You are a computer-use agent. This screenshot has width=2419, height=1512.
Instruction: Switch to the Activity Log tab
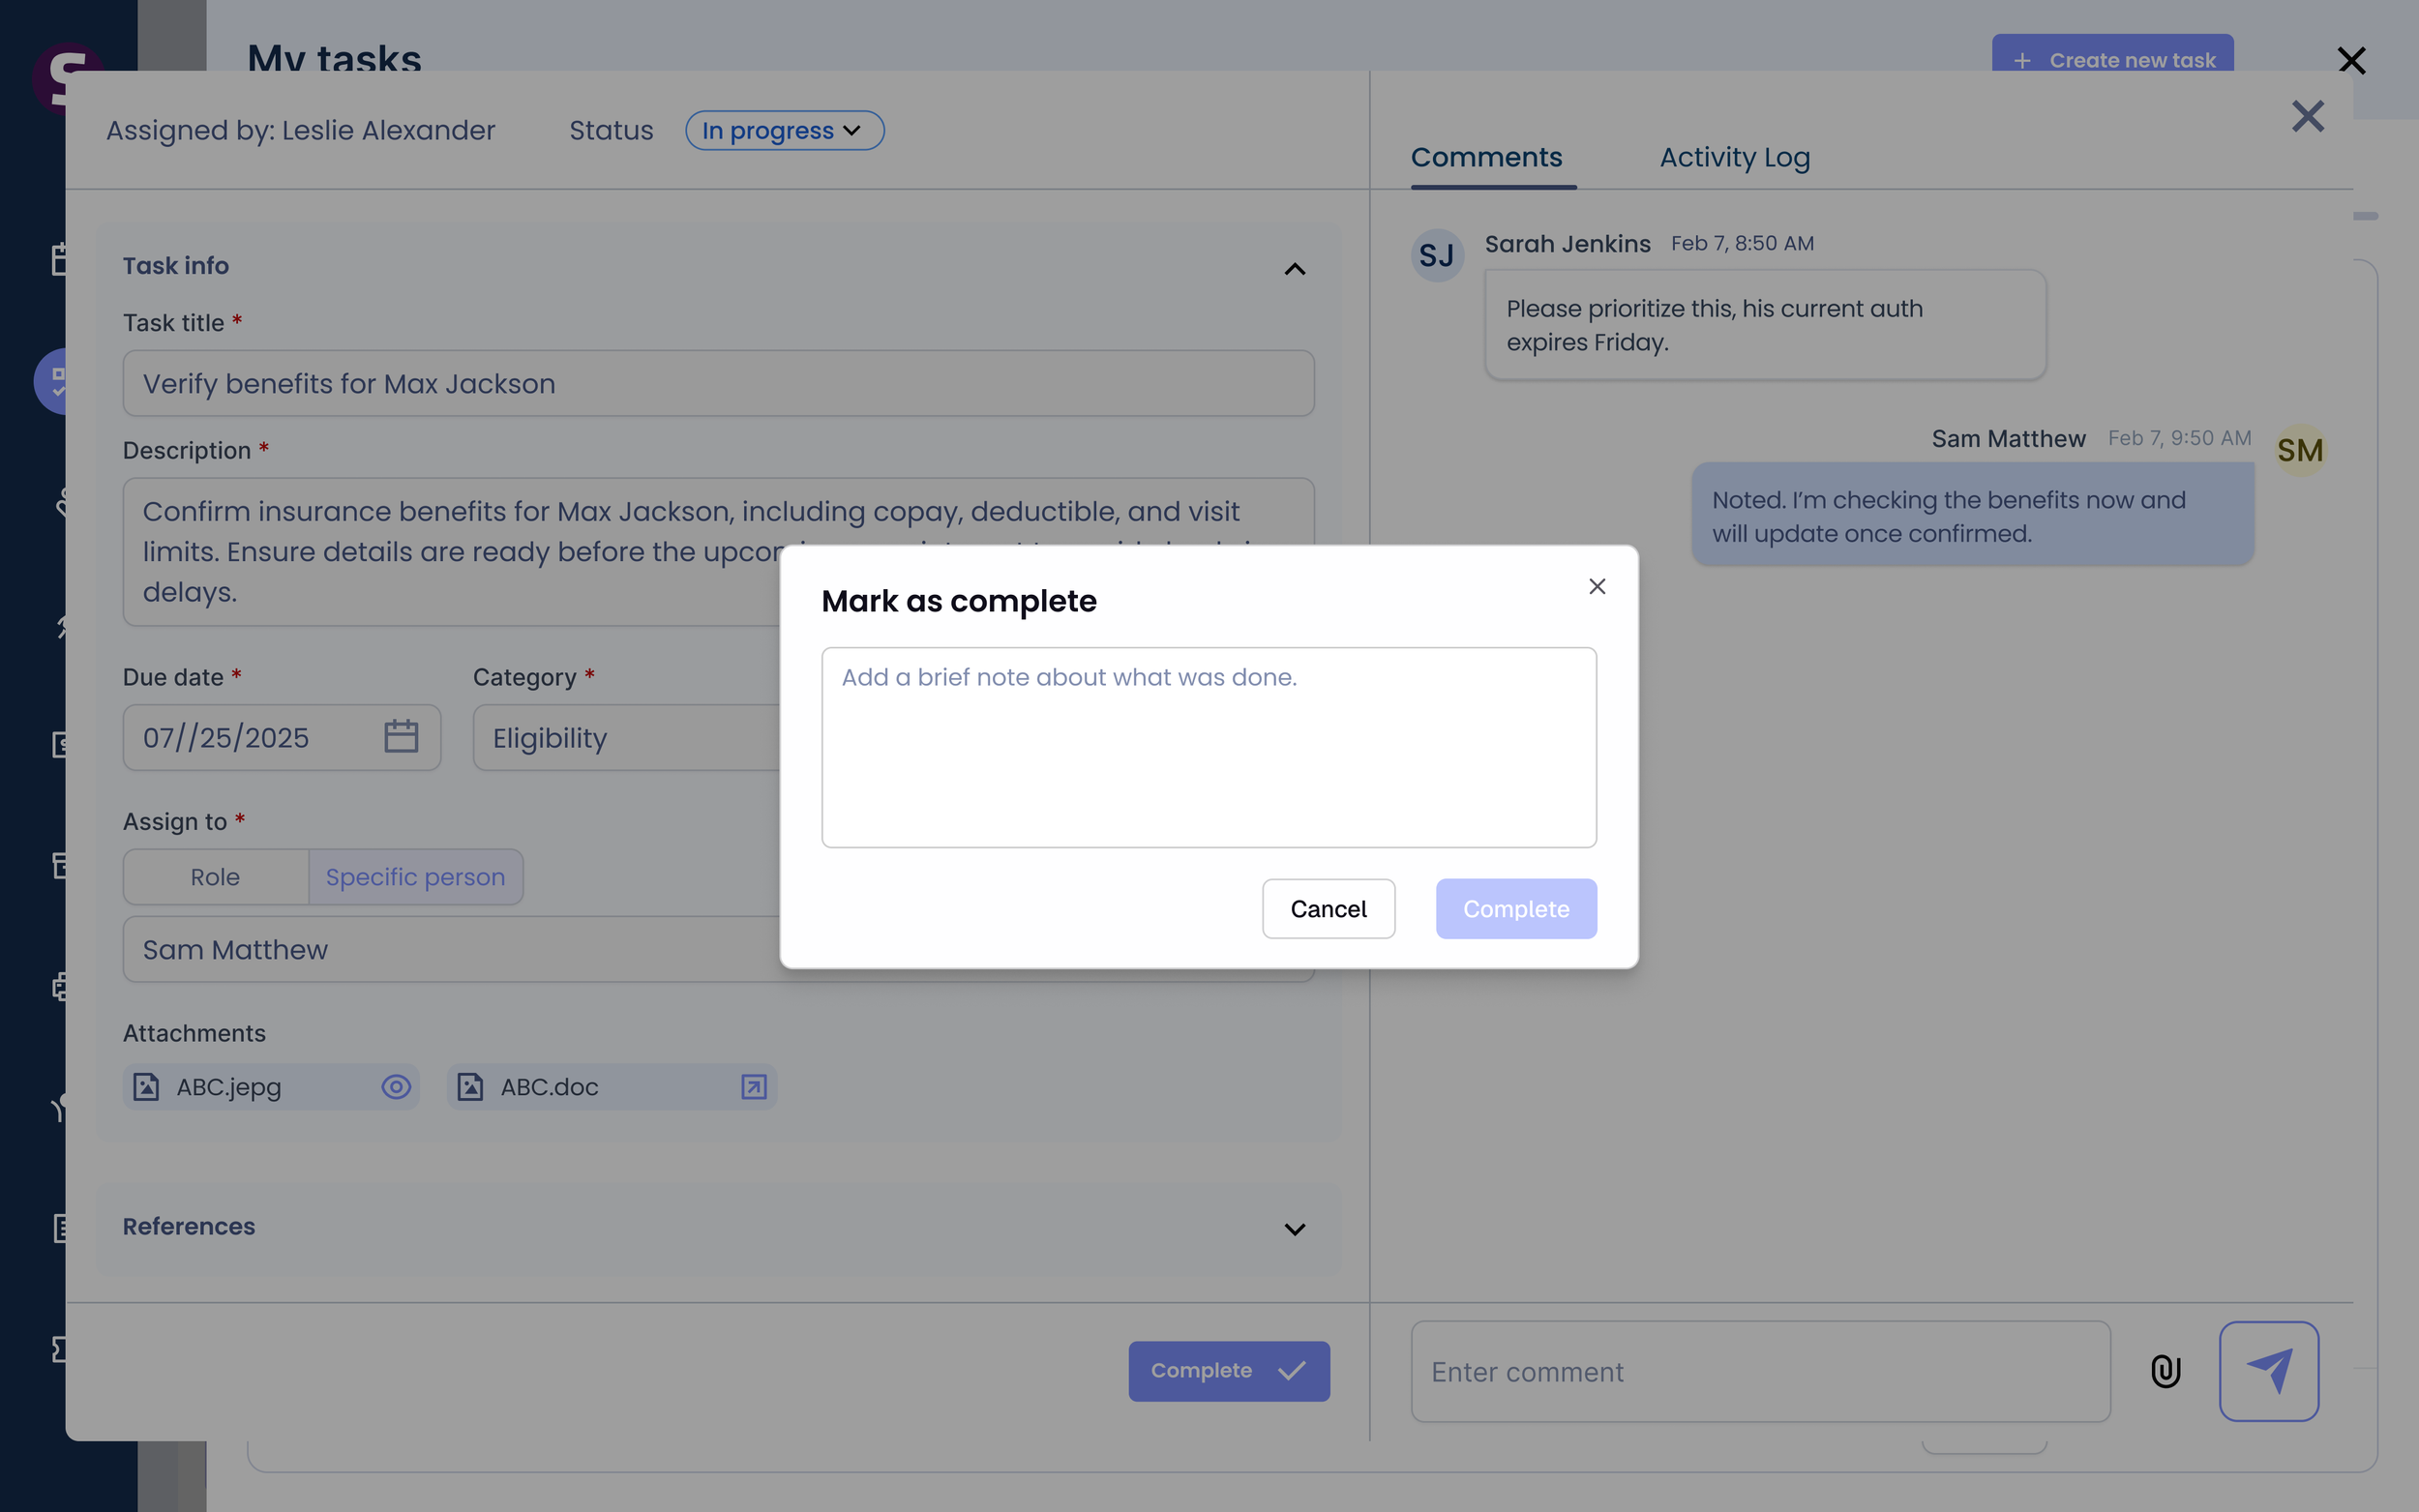pos(1735,157)
